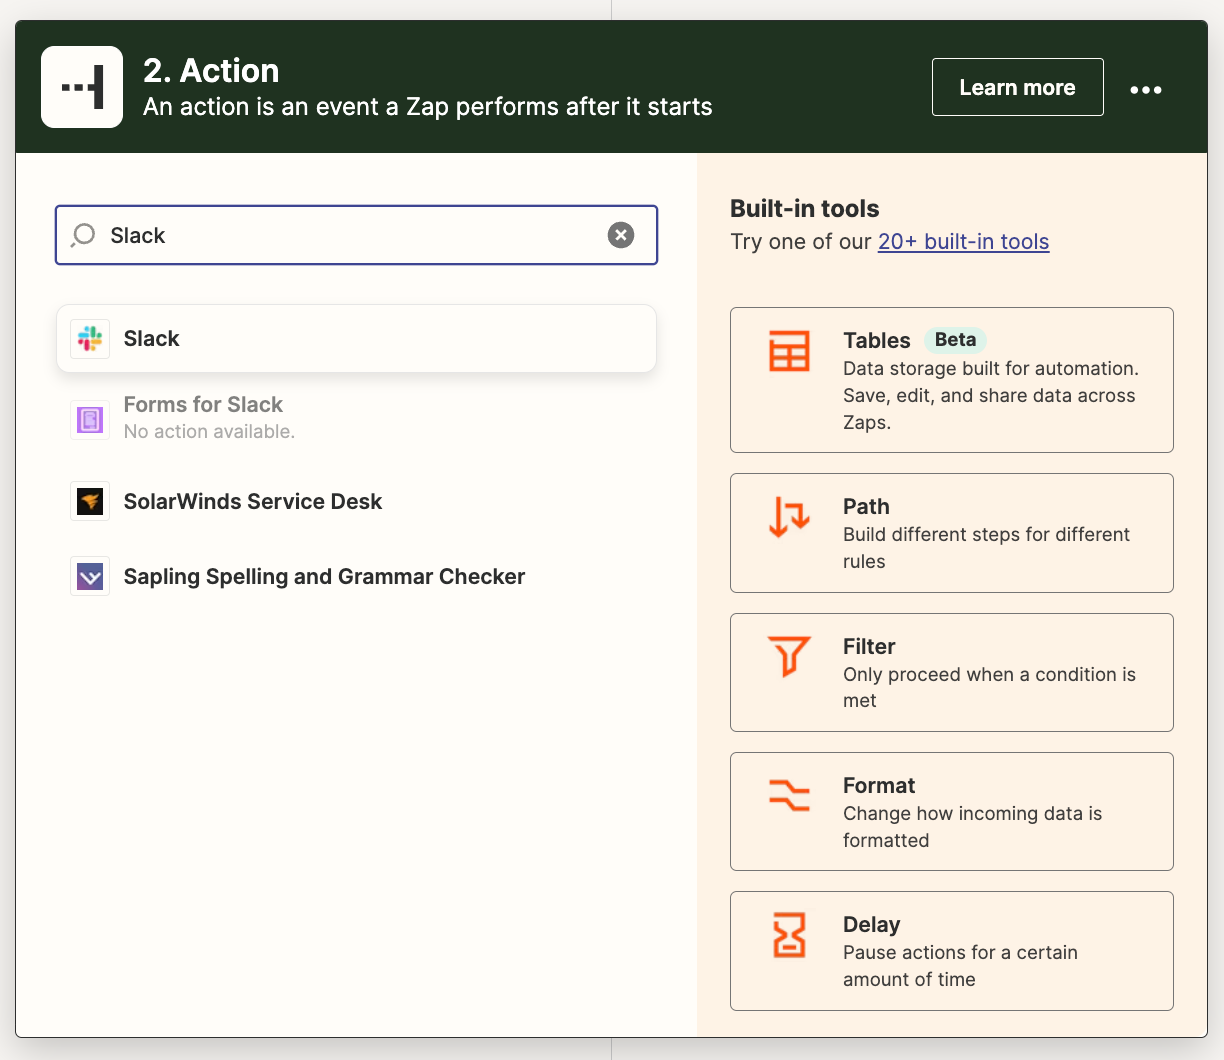This screenshot has width=1224, height=1060.
Task: Clear the Slack search text
Action: [x=621, y=235]
